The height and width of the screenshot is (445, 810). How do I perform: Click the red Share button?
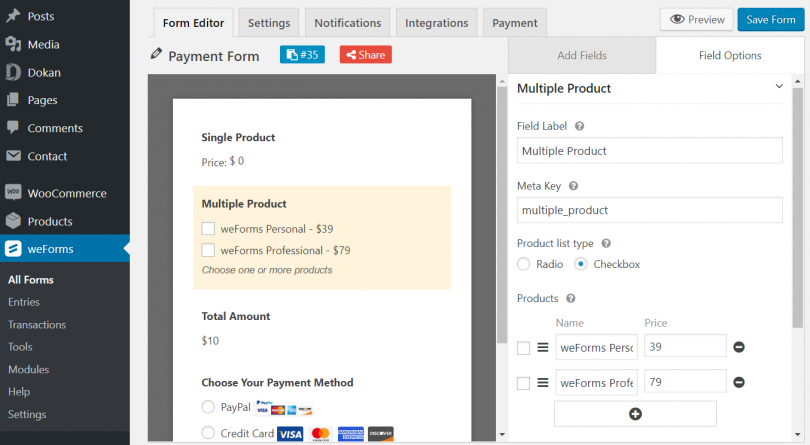[366, 54]
